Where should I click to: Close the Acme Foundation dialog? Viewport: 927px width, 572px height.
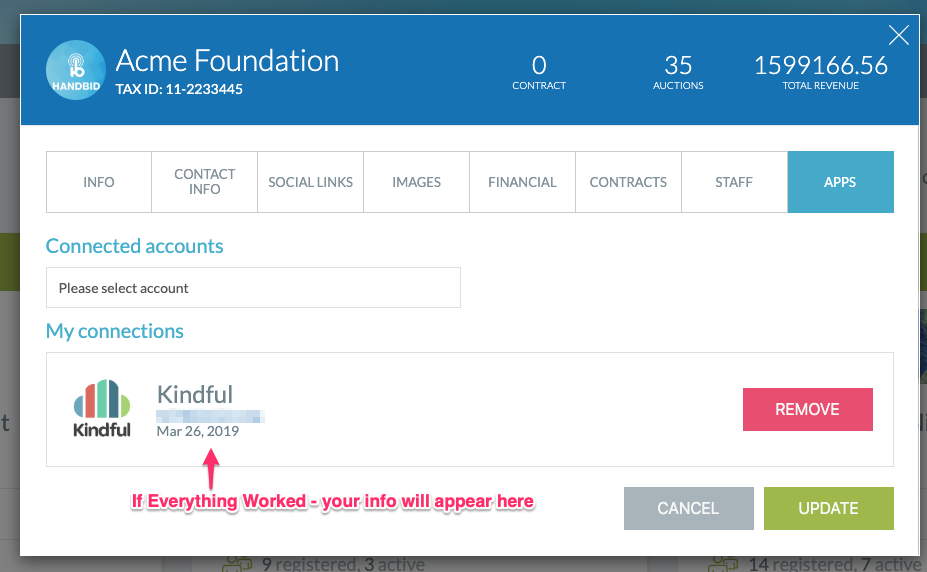899,35
